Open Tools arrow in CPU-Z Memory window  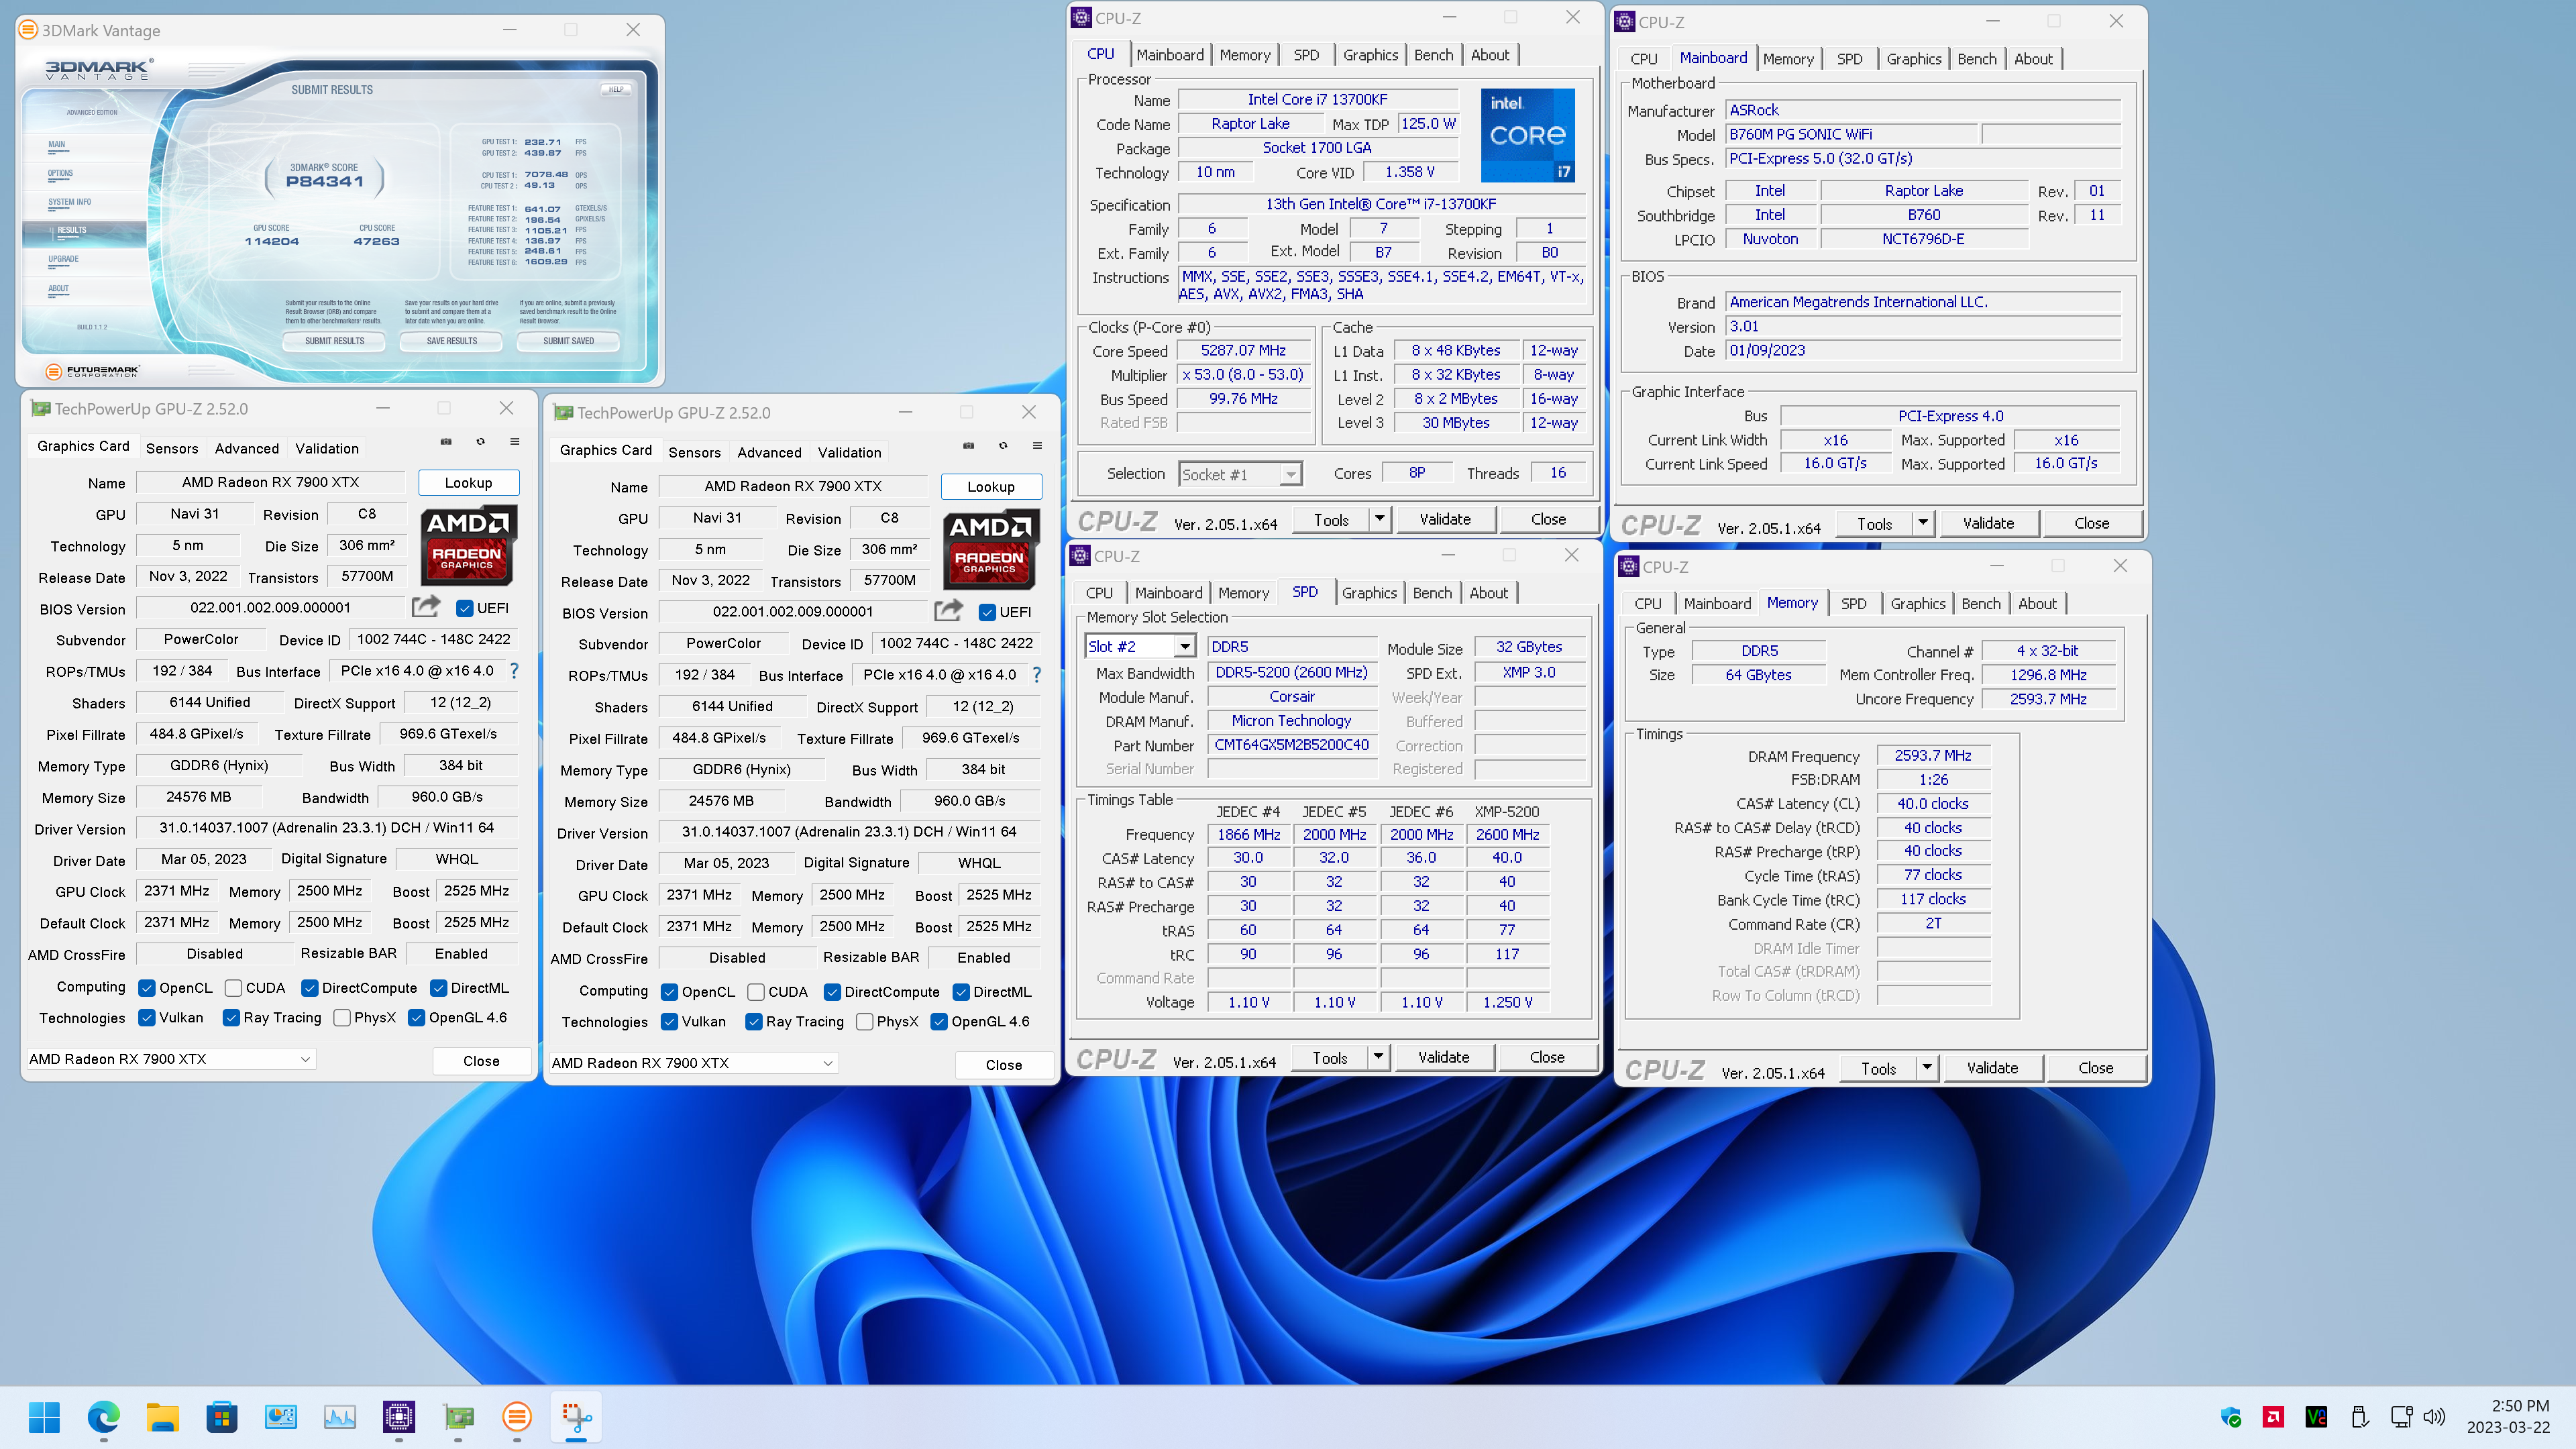(x=1927, y=1068)
